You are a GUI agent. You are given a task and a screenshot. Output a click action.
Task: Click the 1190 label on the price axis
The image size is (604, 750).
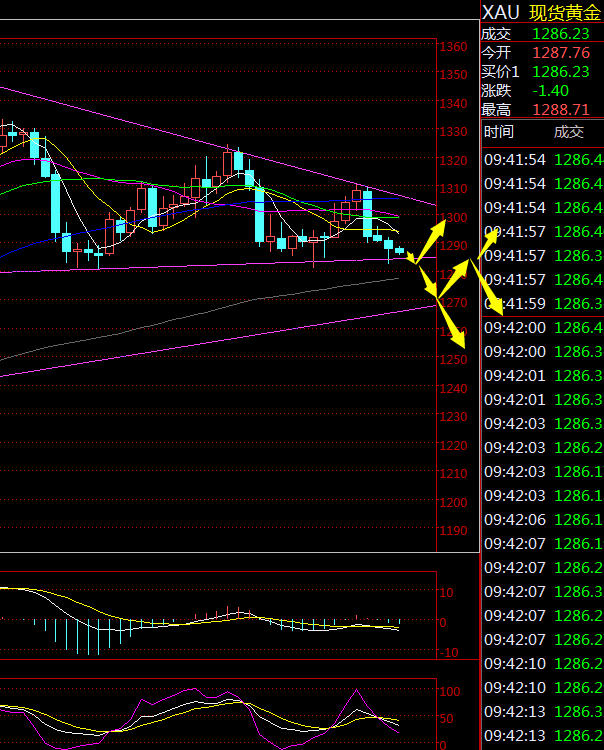[453, 531]
